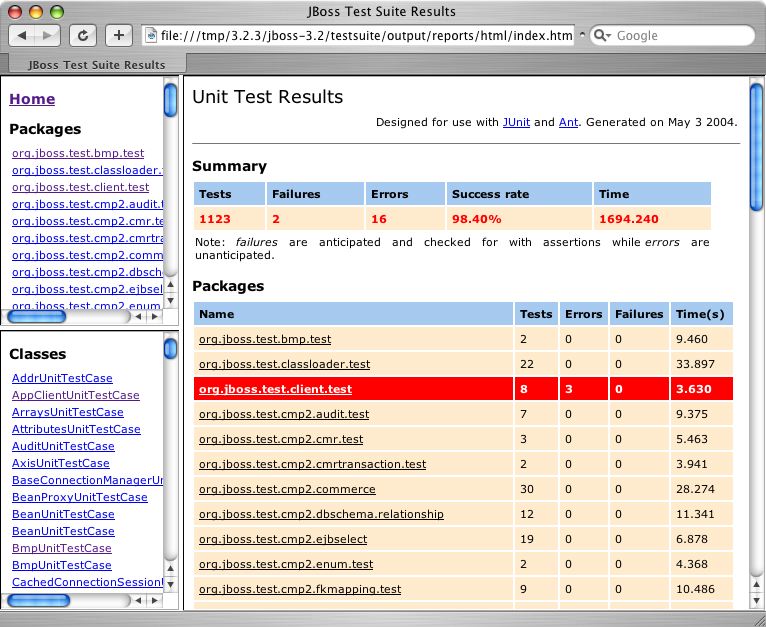This screenshot has height=627, width=766.
Task: Reload the page with the refresh button
Action: click(83, 35)
